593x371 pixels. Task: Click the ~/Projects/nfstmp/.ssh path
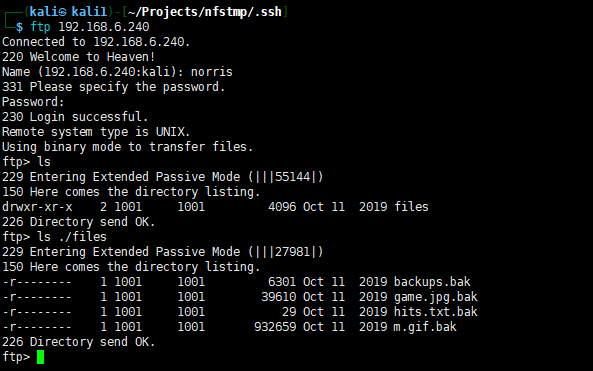[x=205, y=12]
